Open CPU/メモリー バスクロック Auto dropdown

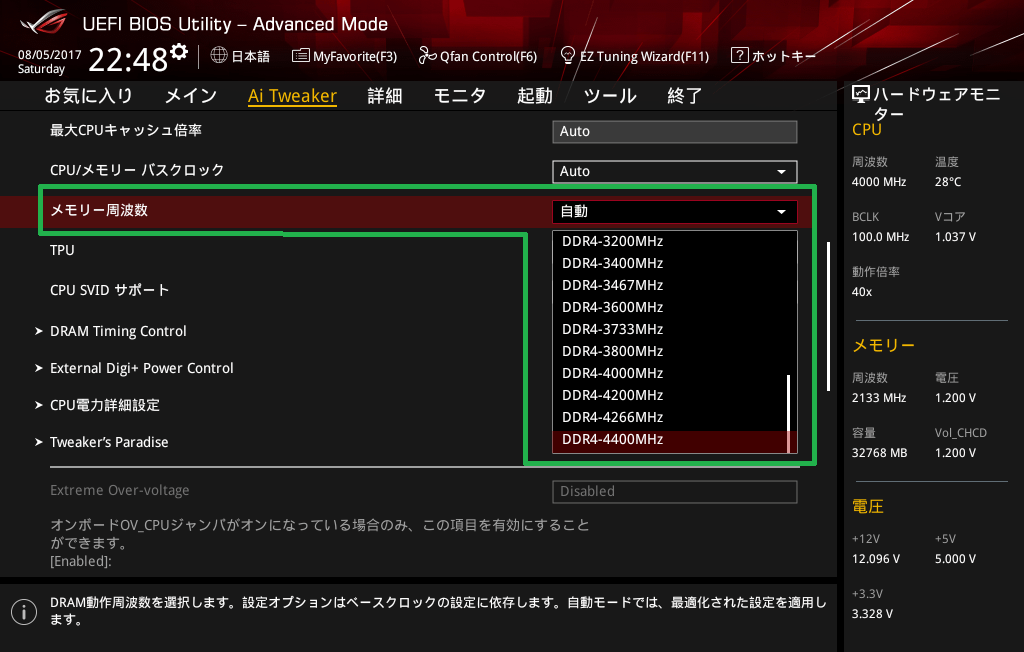[675, 171]
